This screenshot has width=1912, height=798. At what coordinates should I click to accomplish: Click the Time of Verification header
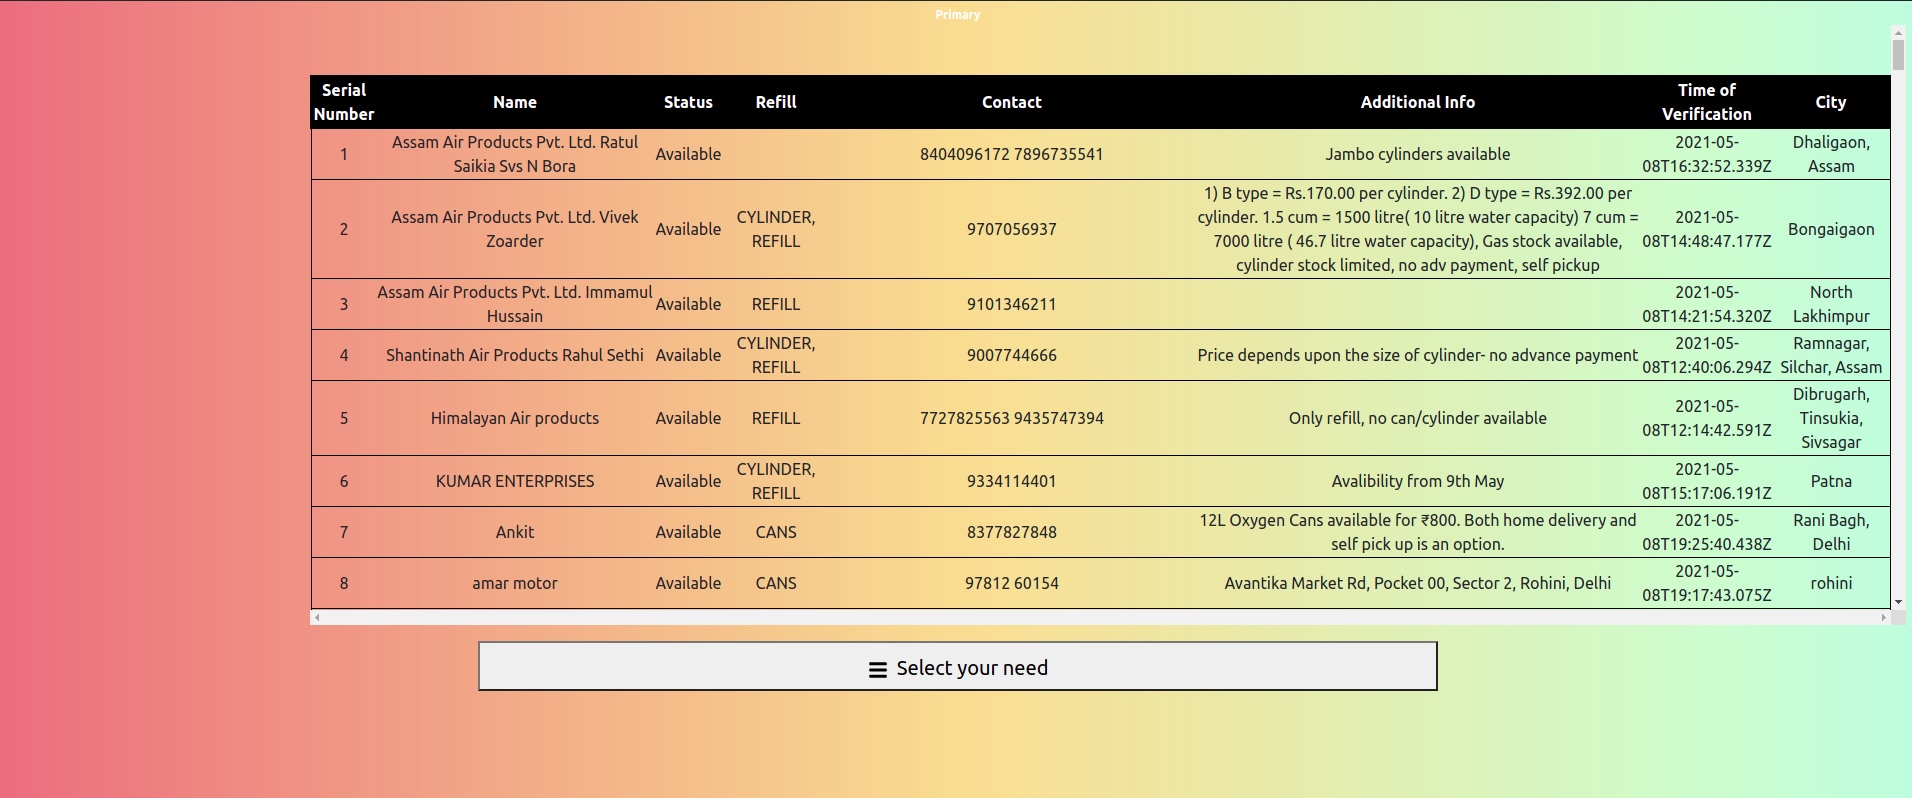[1706, 102]
